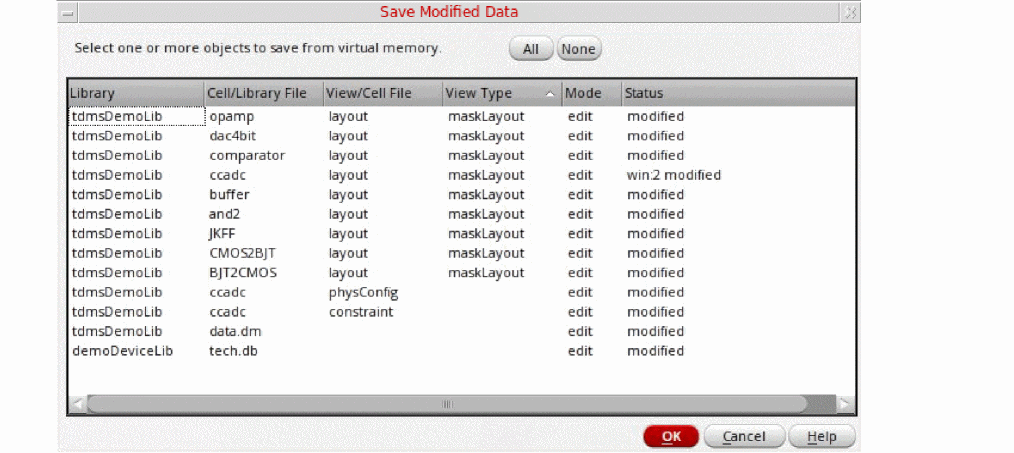Click the All button
This screenshot has width=1014, height=453.
(x=531, y=49)
